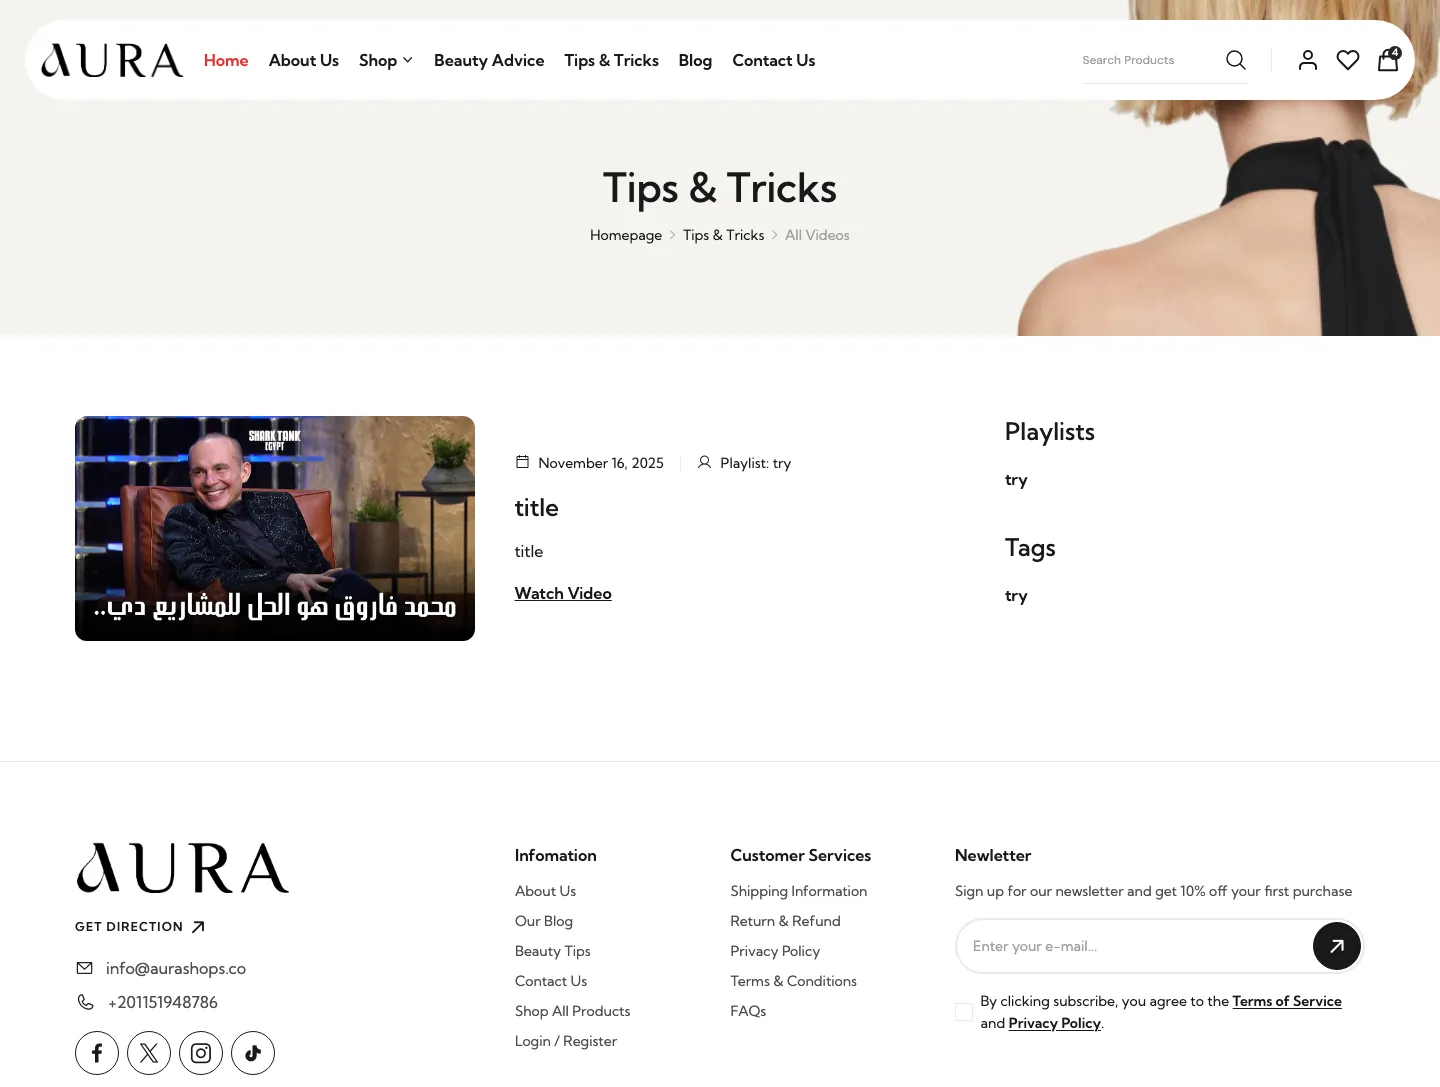Submit newsletter with the arrow button

pos(1337,946)
